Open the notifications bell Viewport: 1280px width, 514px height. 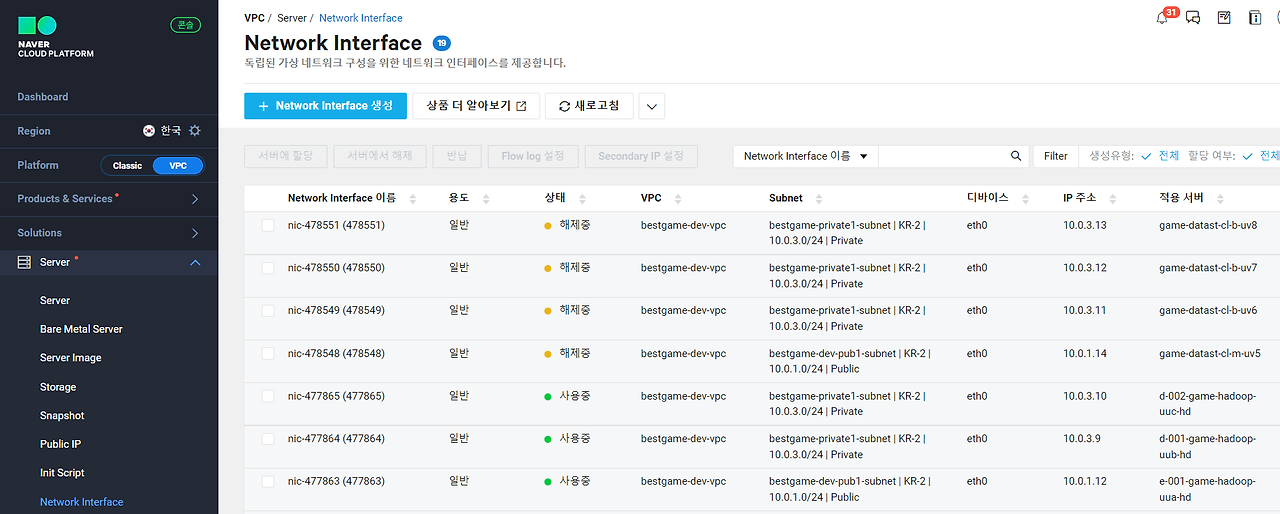click(1162, 18)
